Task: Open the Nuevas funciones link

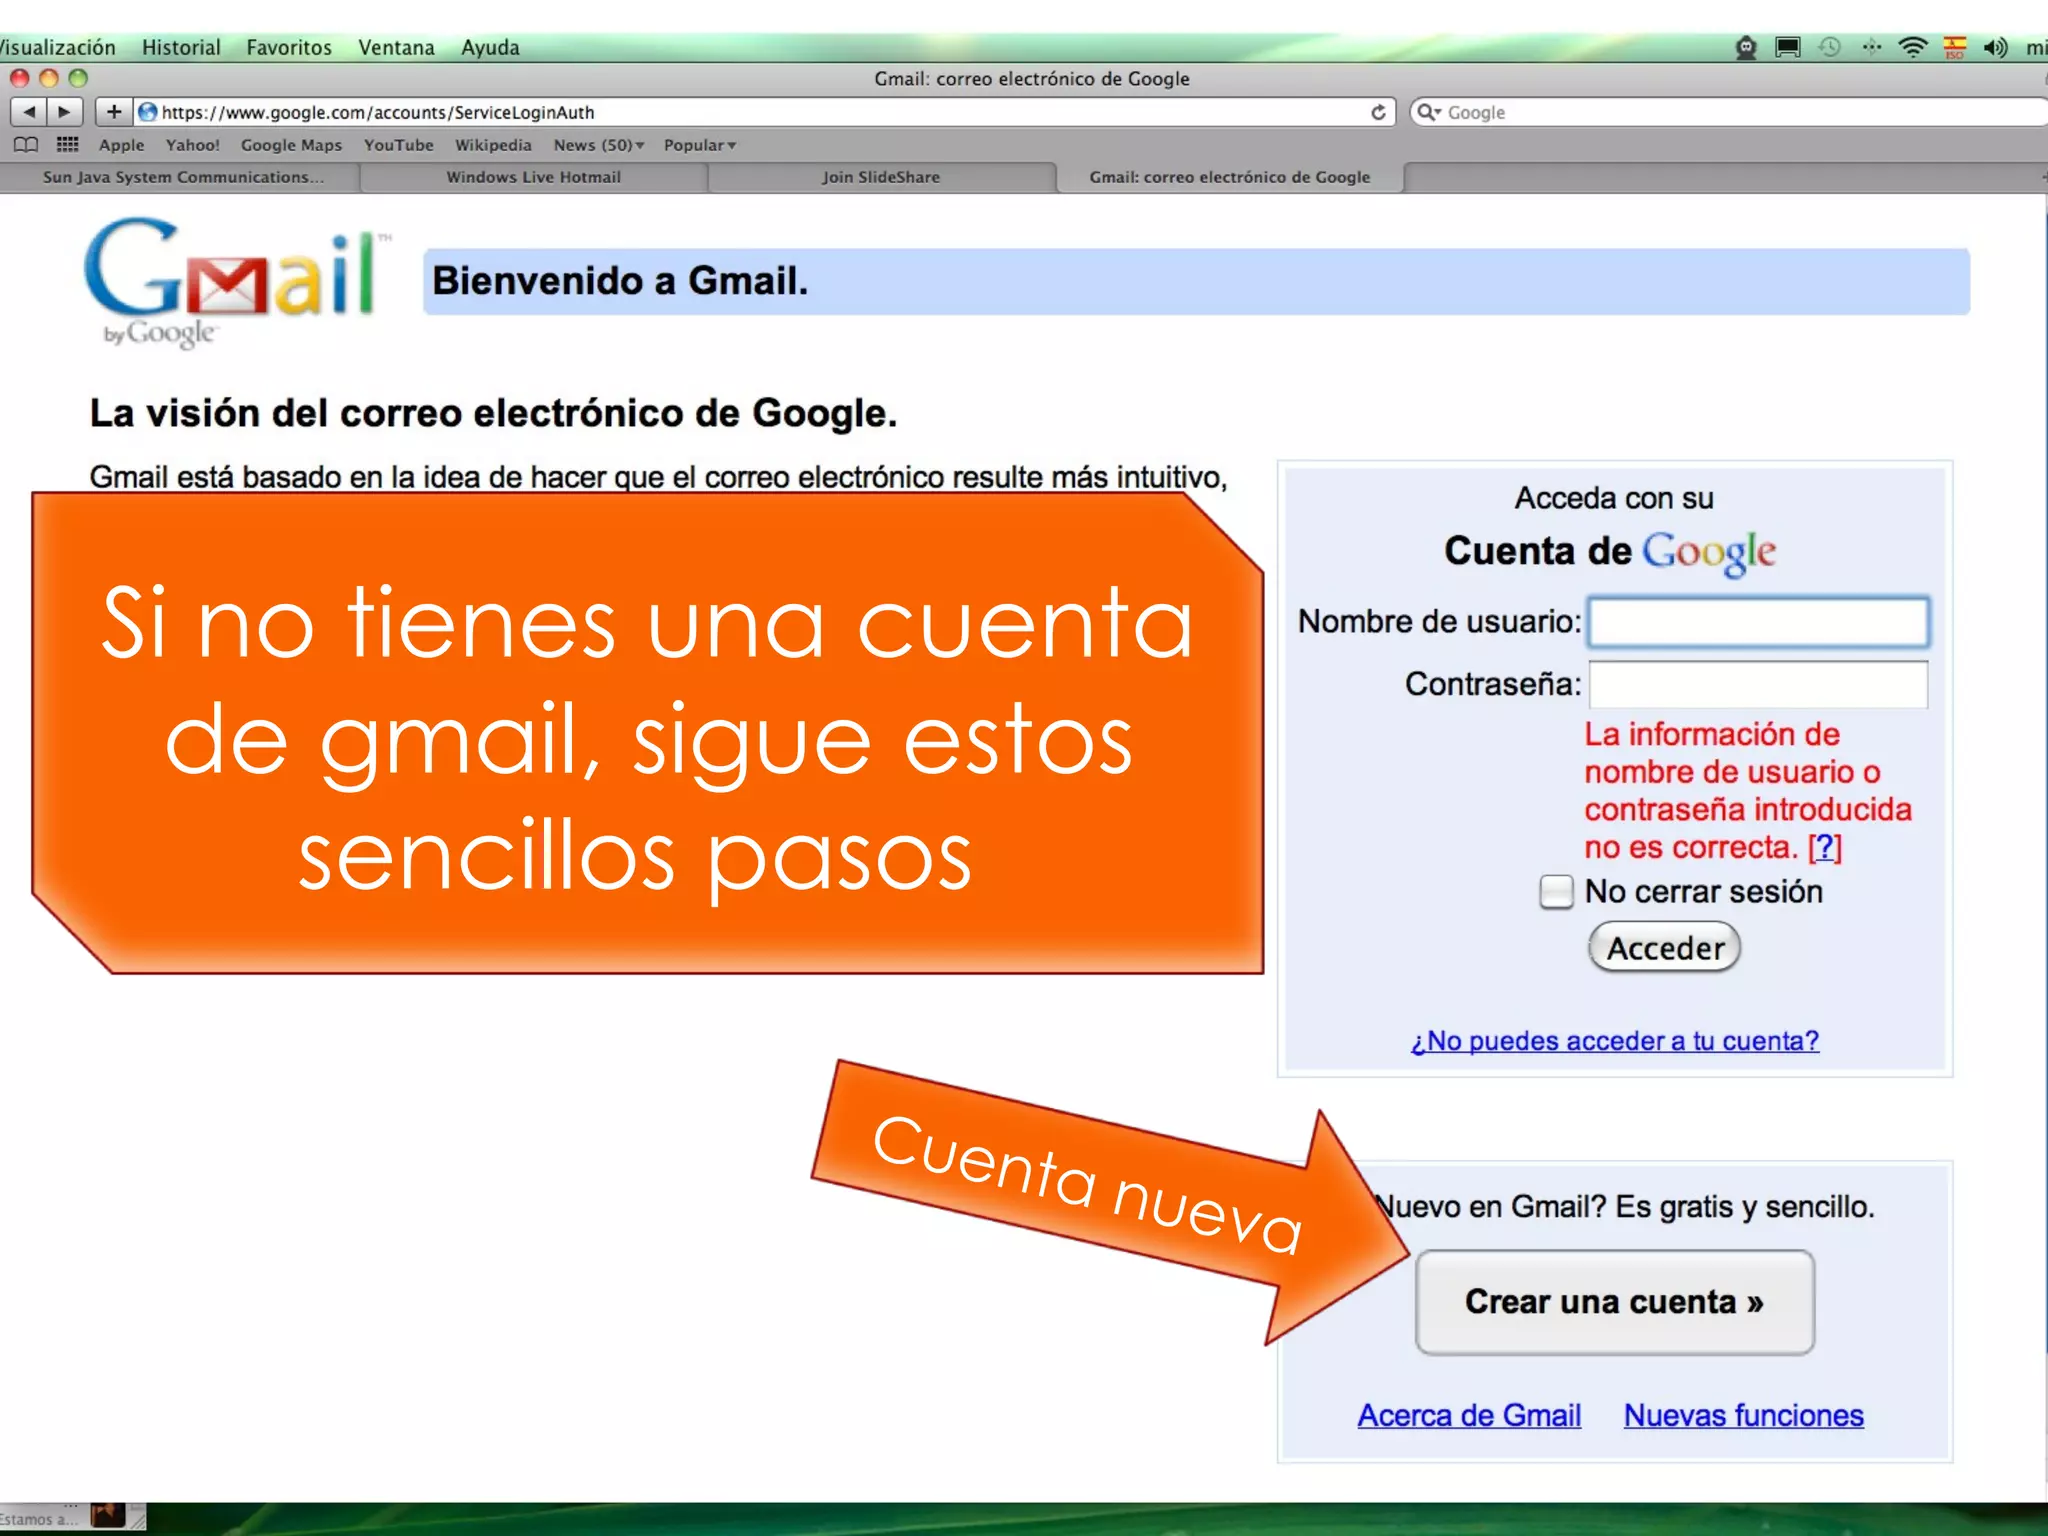Action: [x=1743, y=1415]
